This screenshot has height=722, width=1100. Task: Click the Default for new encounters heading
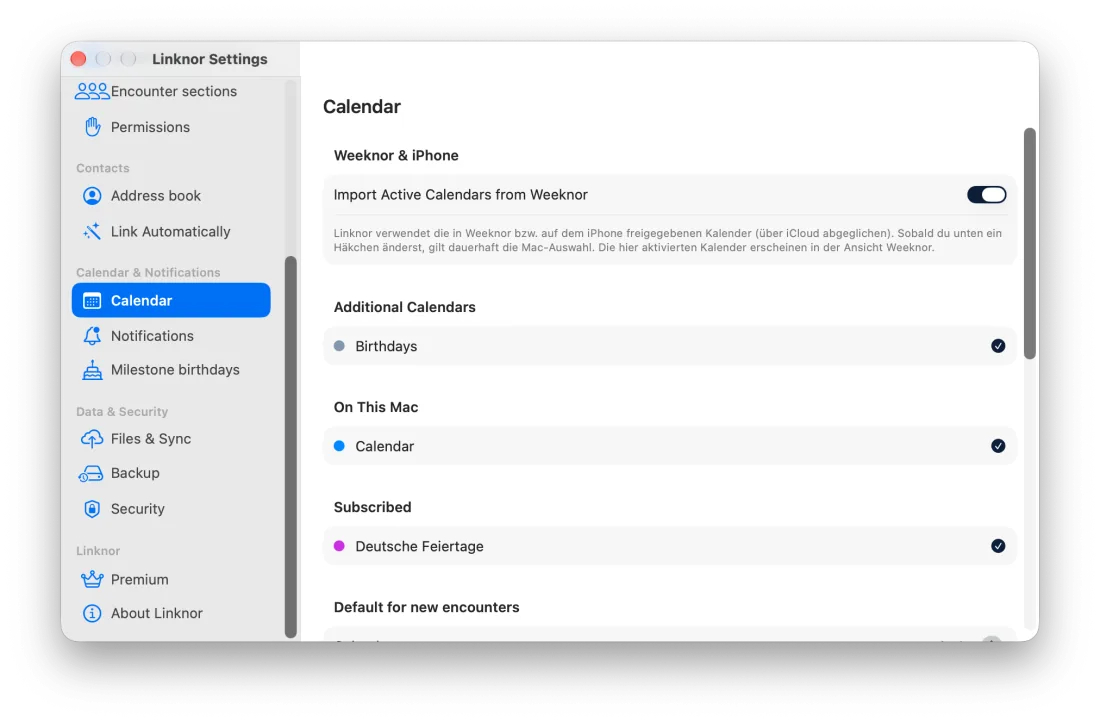click(427, 608)
